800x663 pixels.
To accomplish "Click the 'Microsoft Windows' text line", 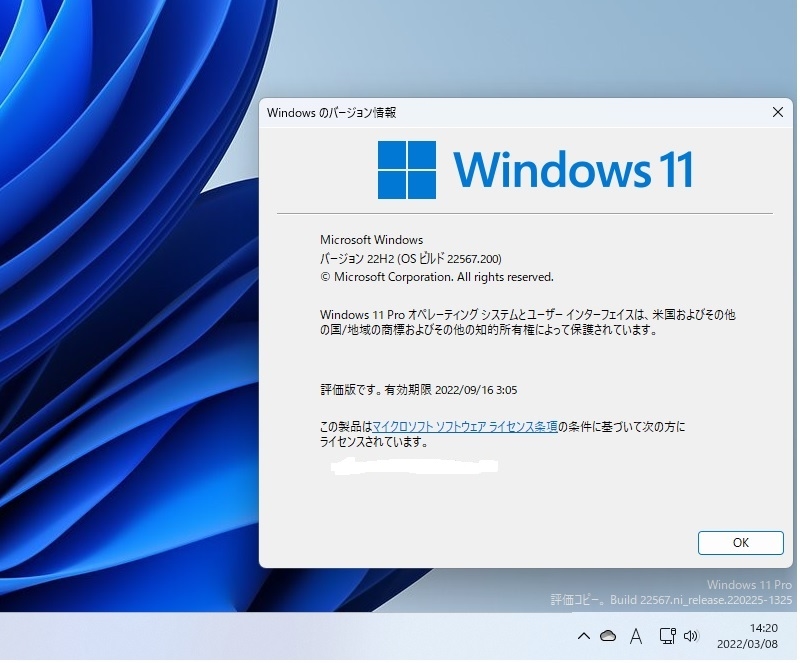I will (372, 241).
